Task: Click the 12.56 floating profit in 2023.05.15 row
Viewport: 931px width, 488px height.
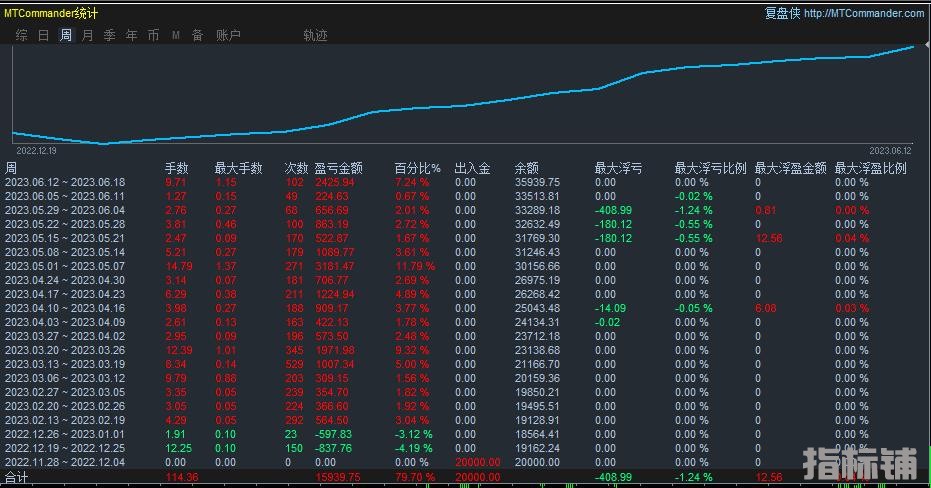Action: coord(769,238)
